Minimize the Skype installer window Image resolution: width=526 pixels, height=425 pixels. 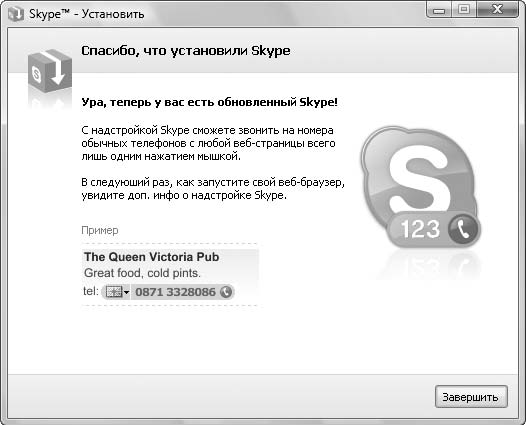point(439,10)
